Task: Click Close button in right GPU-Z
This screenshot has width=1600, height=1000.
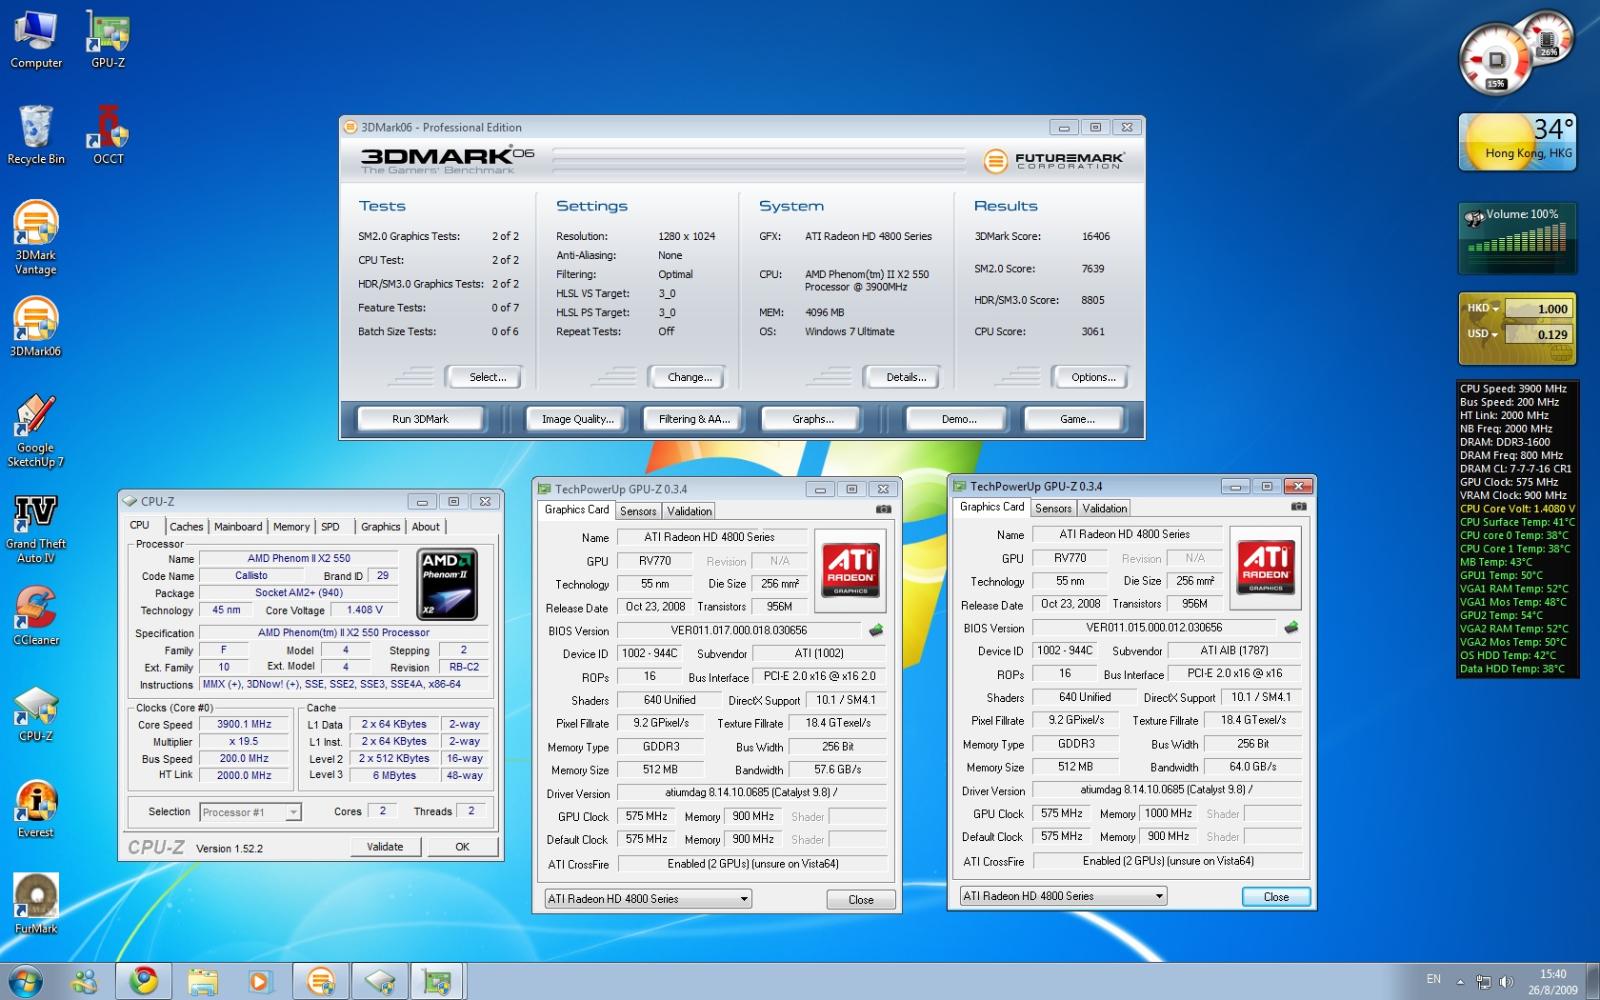Action: 1276,897
